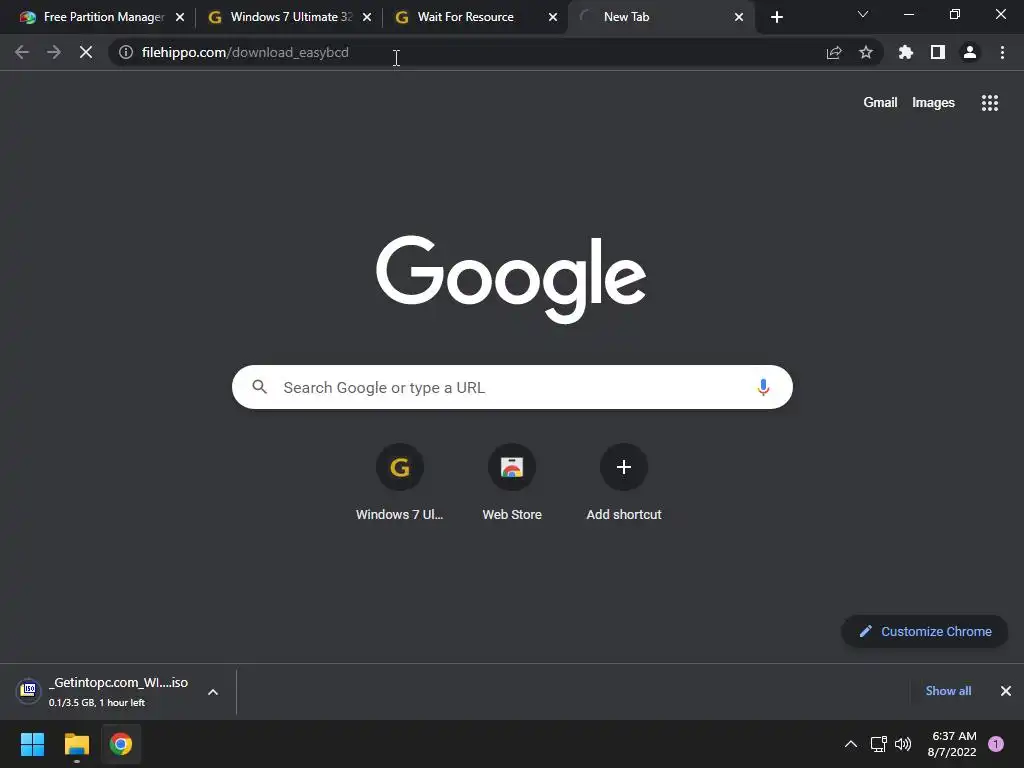
Task: Expand download options for the ISO file
Action: 213,692
